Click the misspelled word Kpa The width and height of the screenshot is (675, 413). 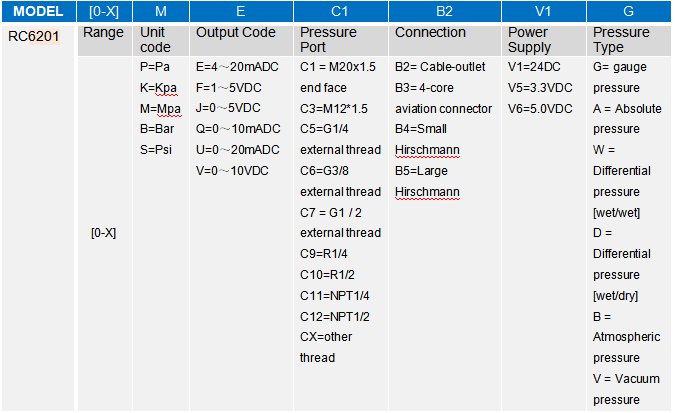166,88
